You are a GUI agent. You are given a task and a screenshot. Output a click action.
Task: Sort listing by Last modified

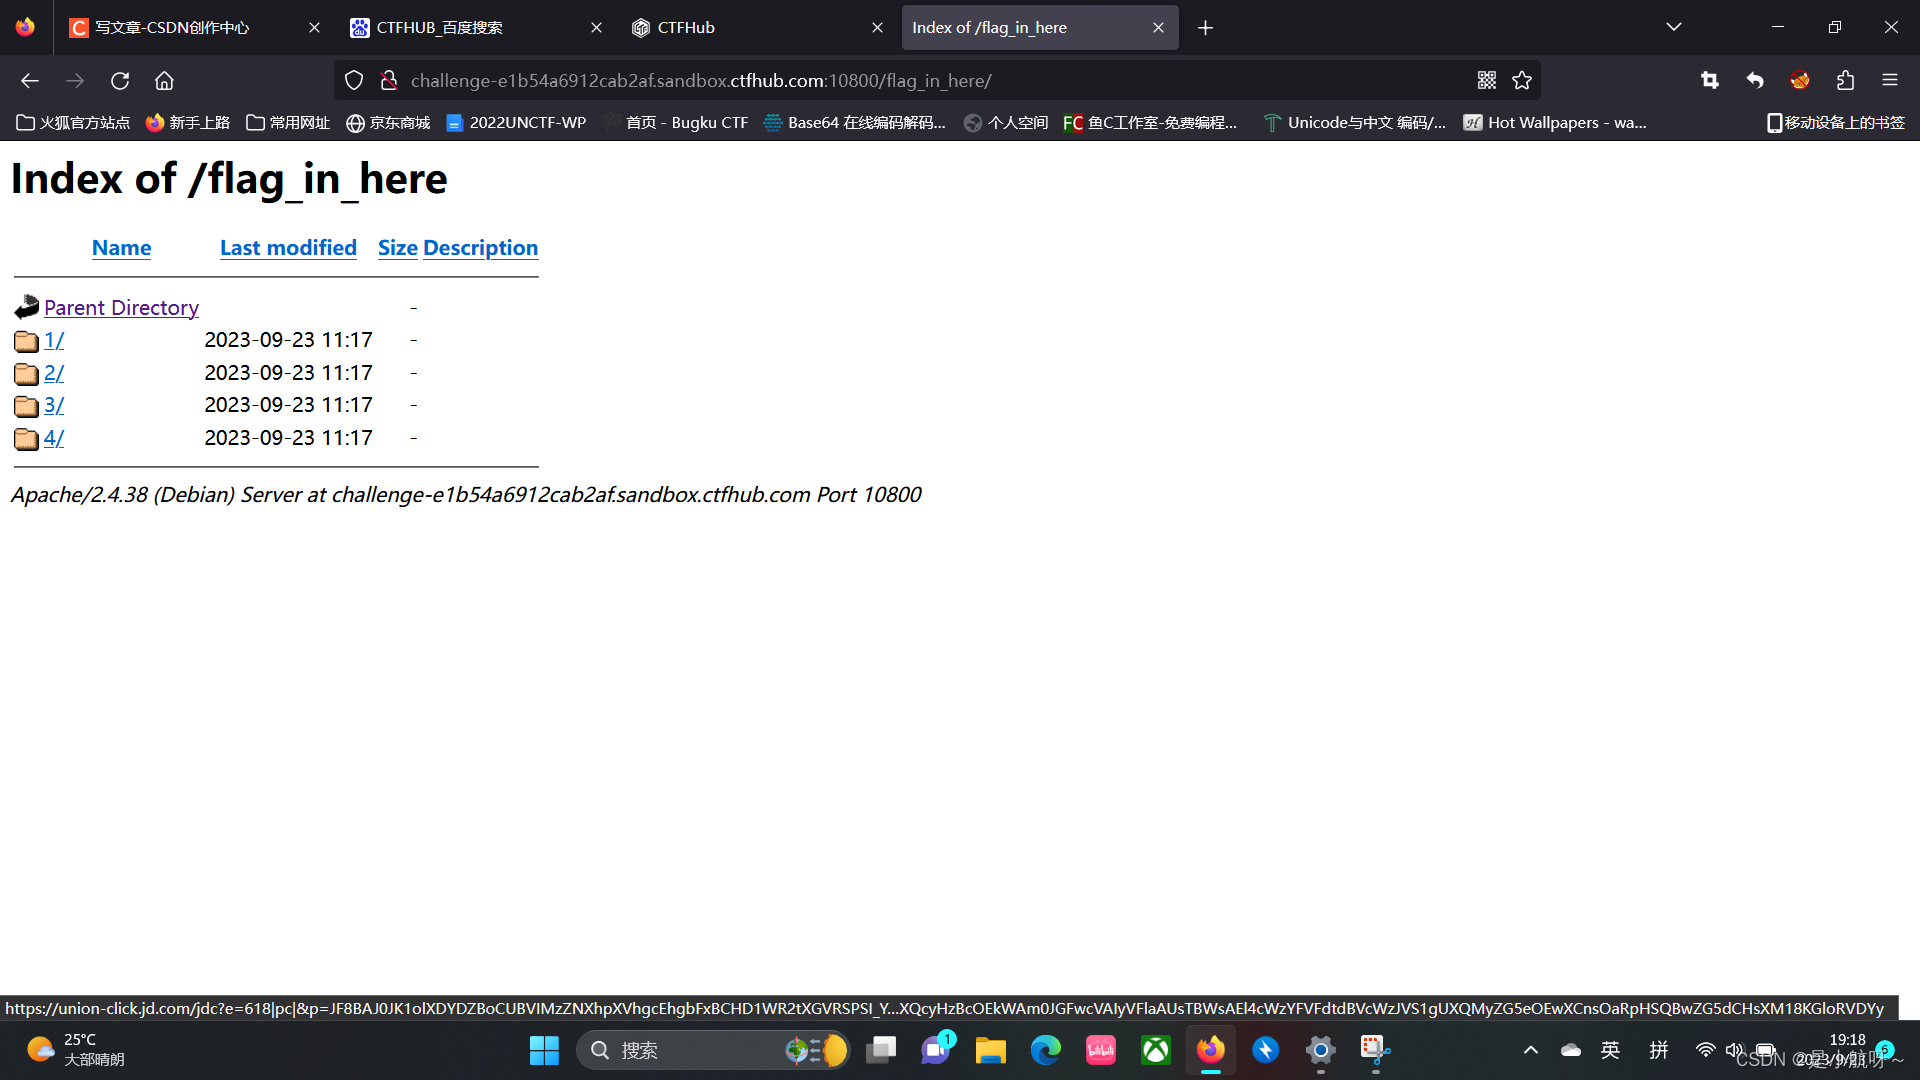288,248
